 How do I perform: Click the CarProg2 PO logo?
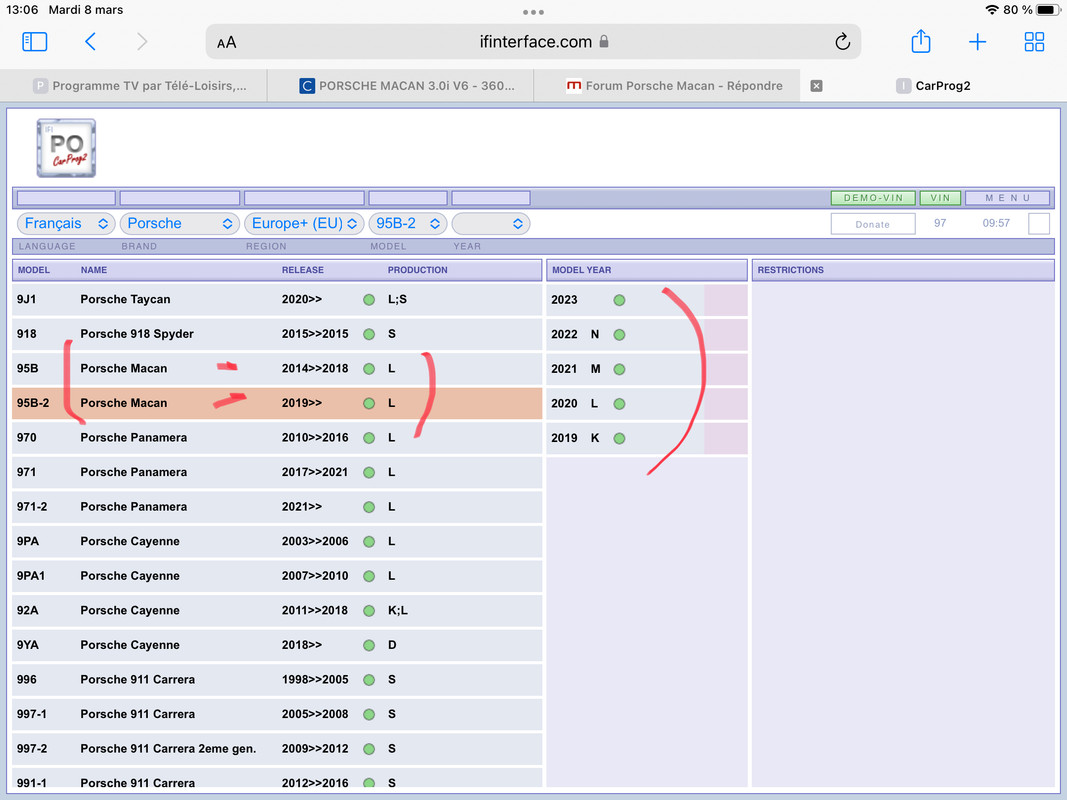pos(66,148)
